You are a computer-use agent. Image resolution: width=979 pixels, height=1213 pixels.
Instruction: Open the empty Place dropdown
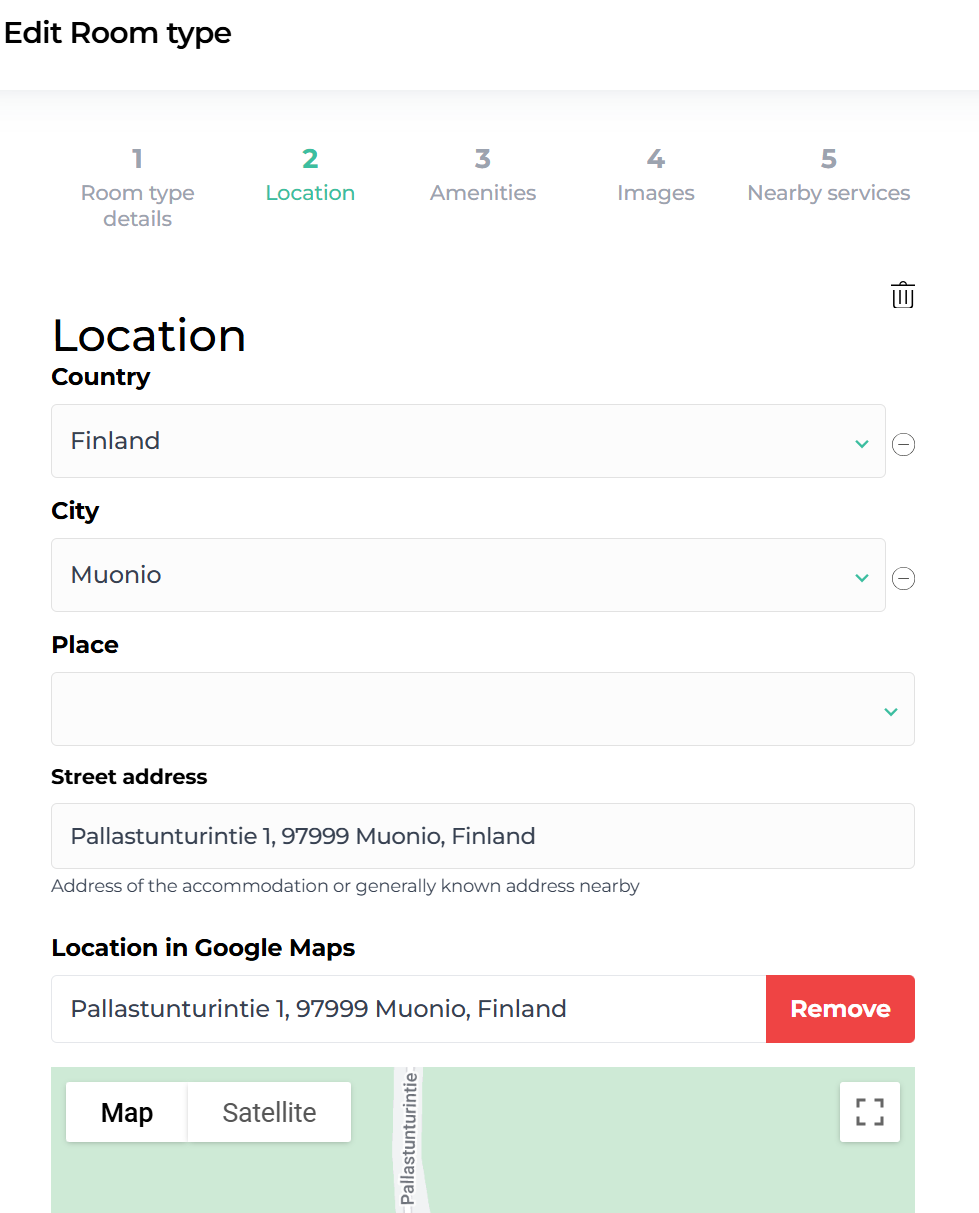click(483, 709)
